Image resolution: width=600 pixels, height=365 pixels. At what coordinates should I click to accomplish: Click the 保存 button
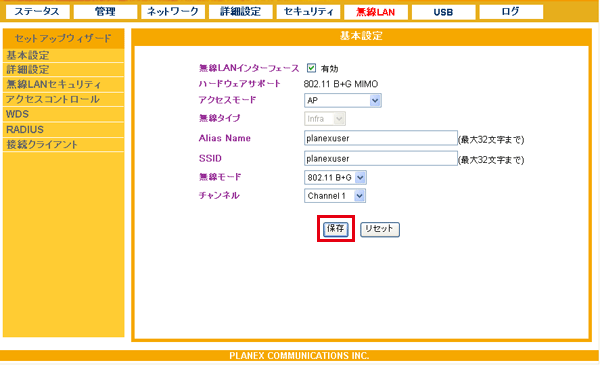(336, 229)
